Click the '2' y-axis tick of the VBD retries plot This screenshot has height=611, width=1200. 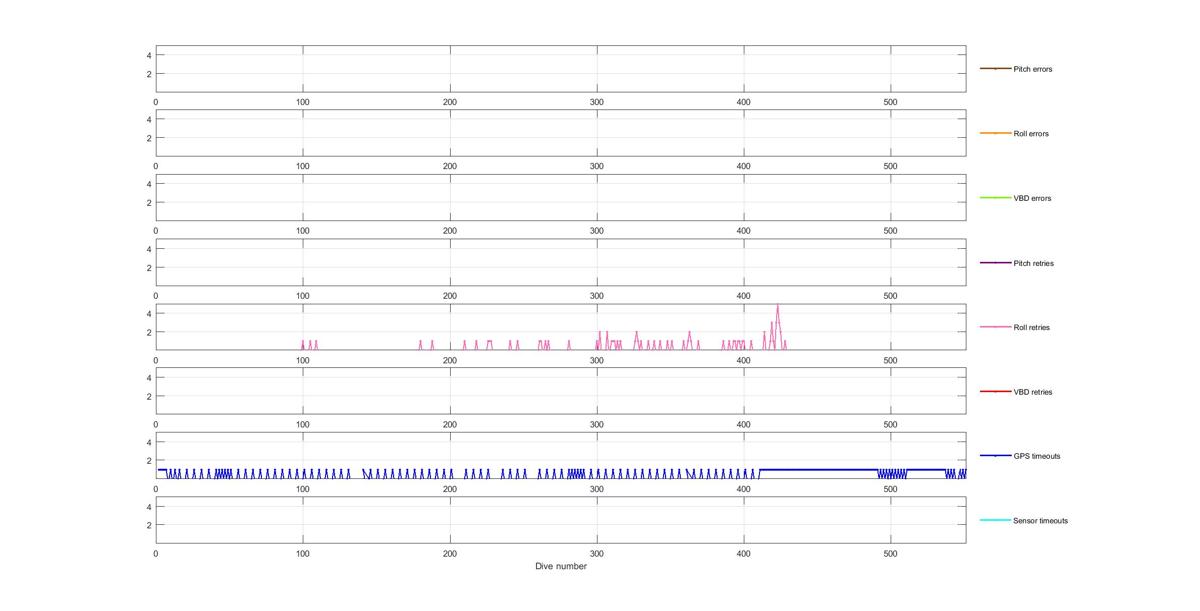149,397
